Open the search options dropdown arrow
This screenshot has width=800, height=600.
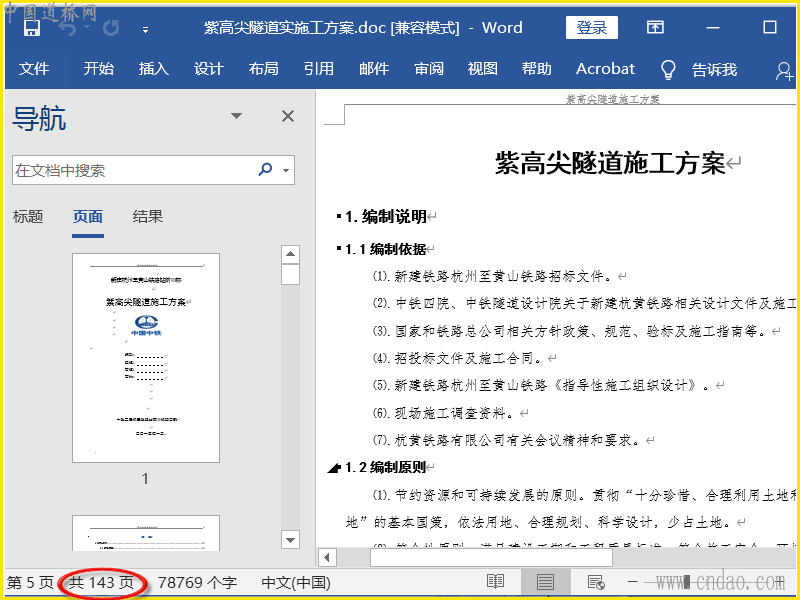coord(286,170)
